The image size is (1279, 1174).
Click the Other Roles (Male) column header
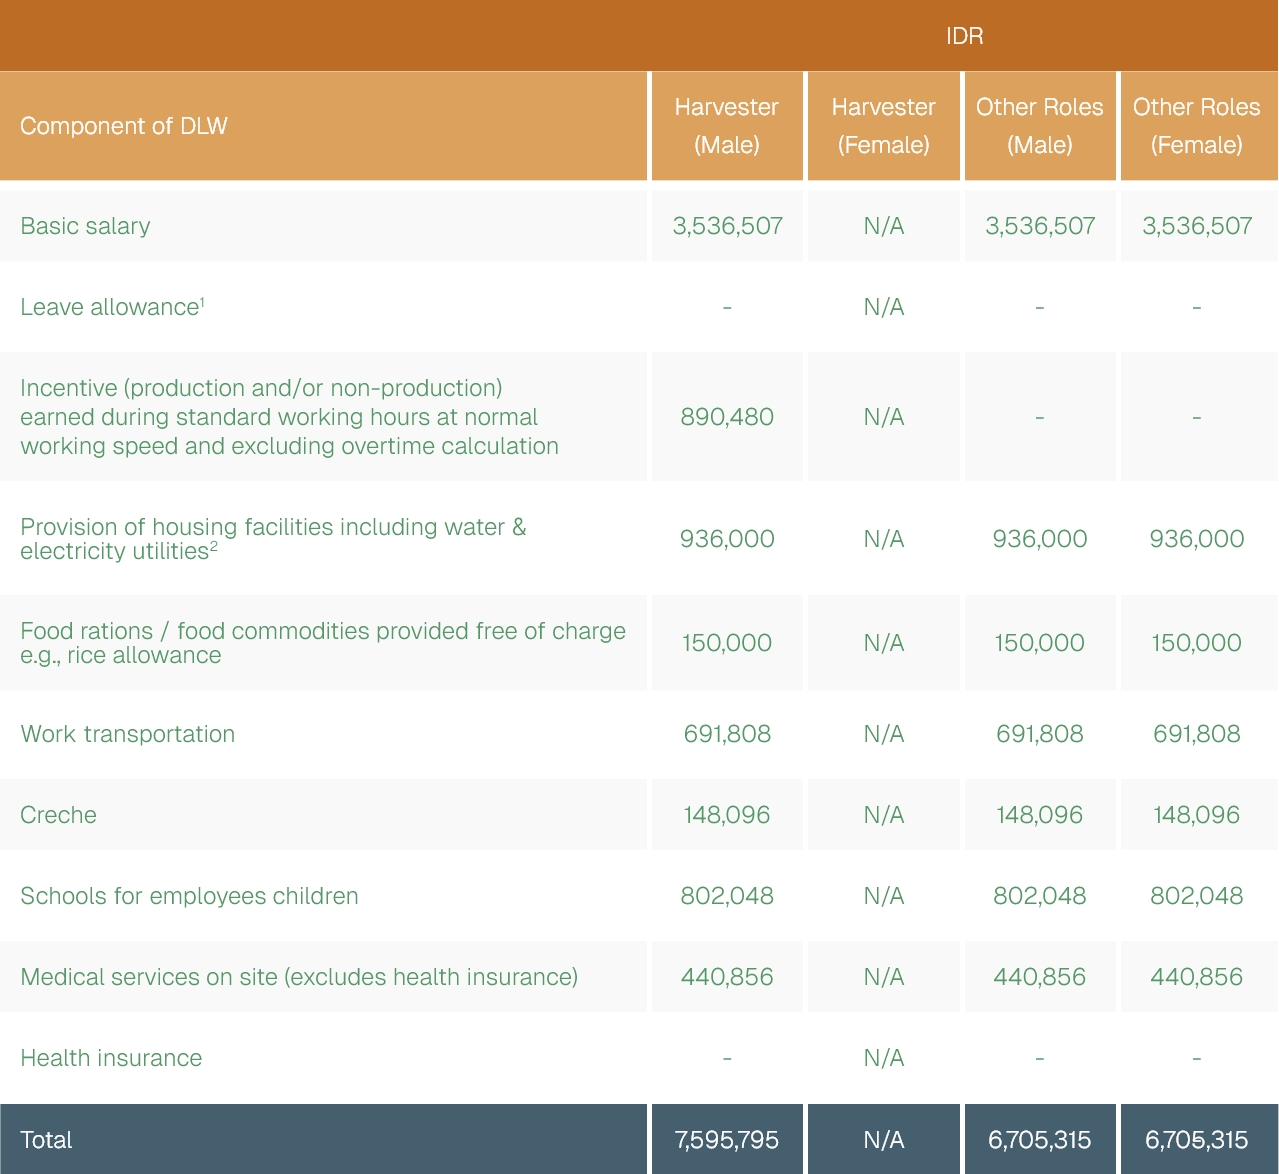click(x=1039, y=126)
